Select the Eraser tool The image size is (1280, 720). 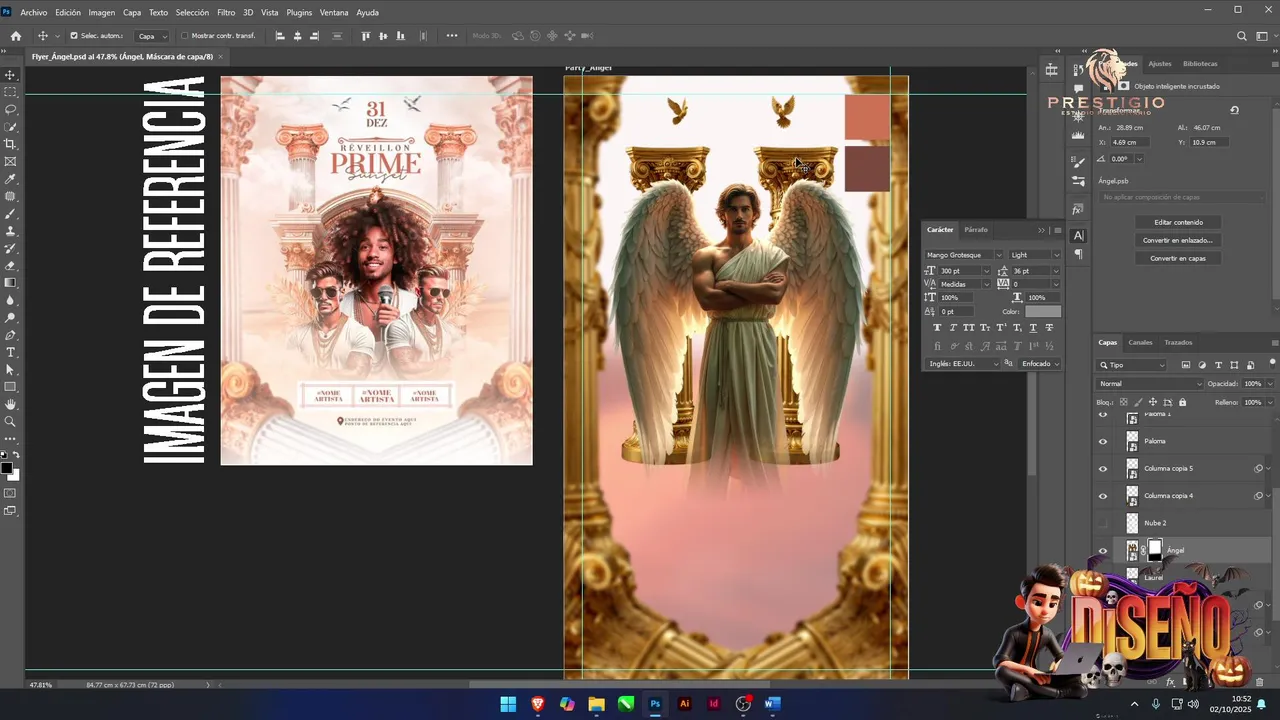tap(10, 265)
